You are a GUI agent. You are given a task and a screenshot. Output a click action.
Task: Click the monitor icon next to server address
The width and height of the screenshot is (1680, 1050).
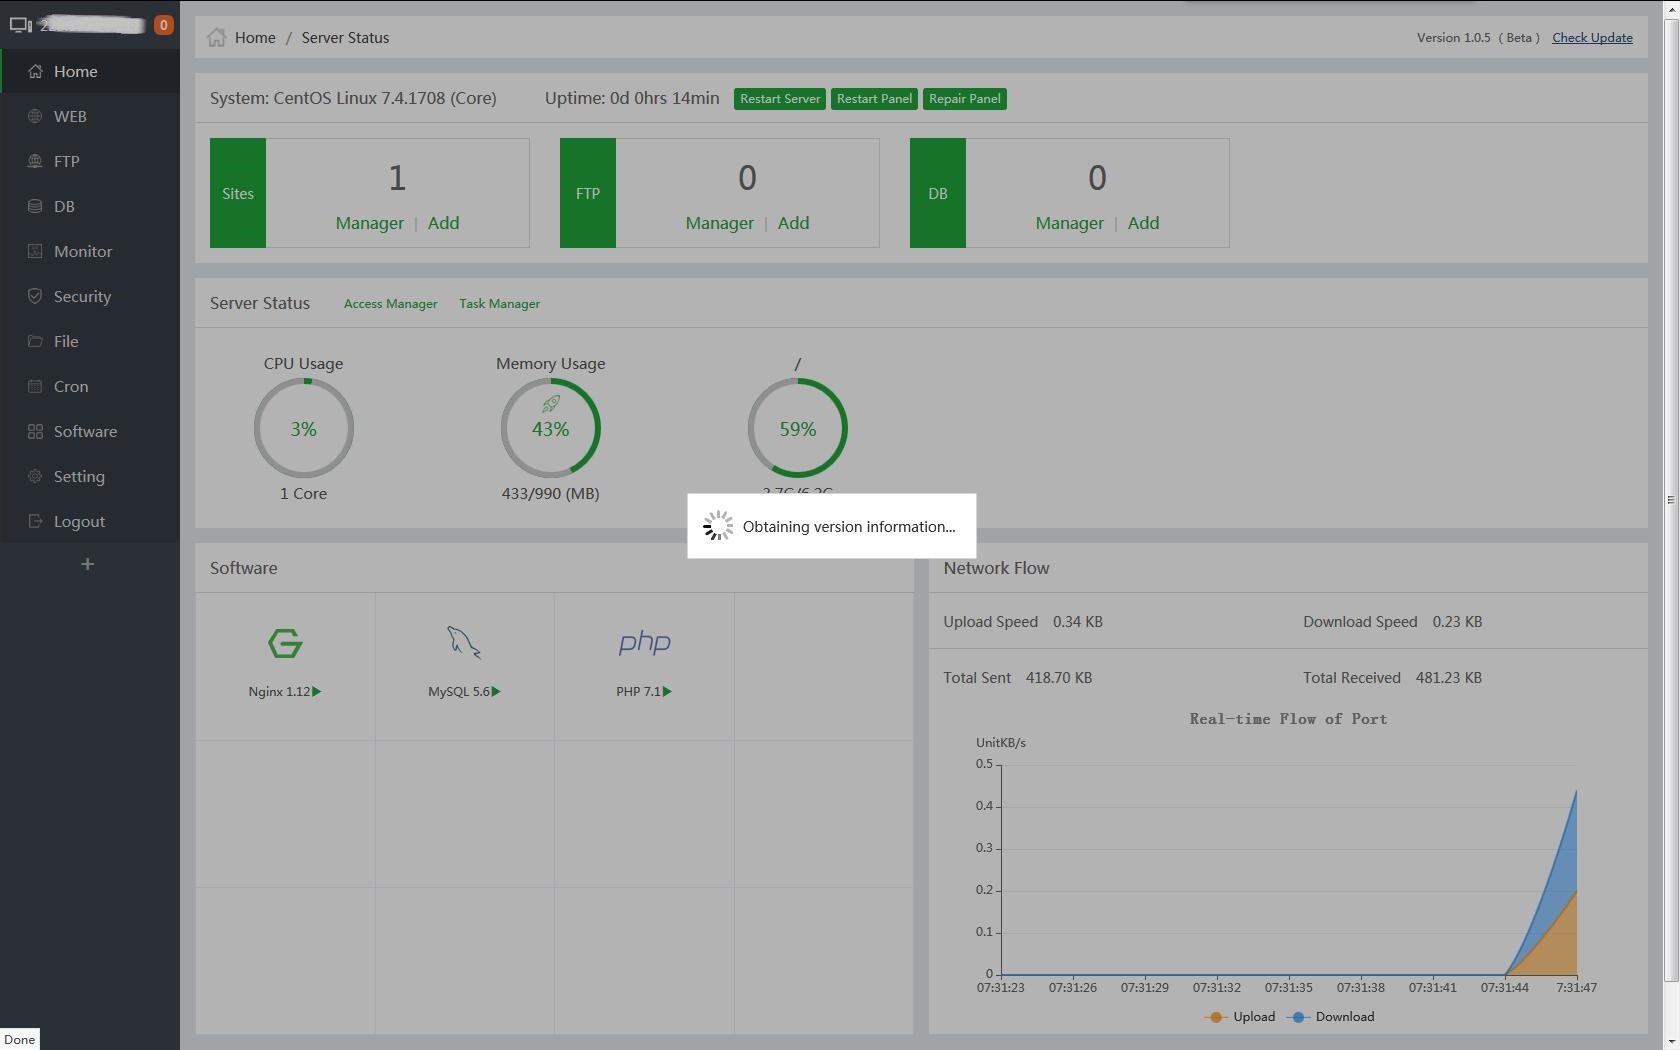(20, 25)
